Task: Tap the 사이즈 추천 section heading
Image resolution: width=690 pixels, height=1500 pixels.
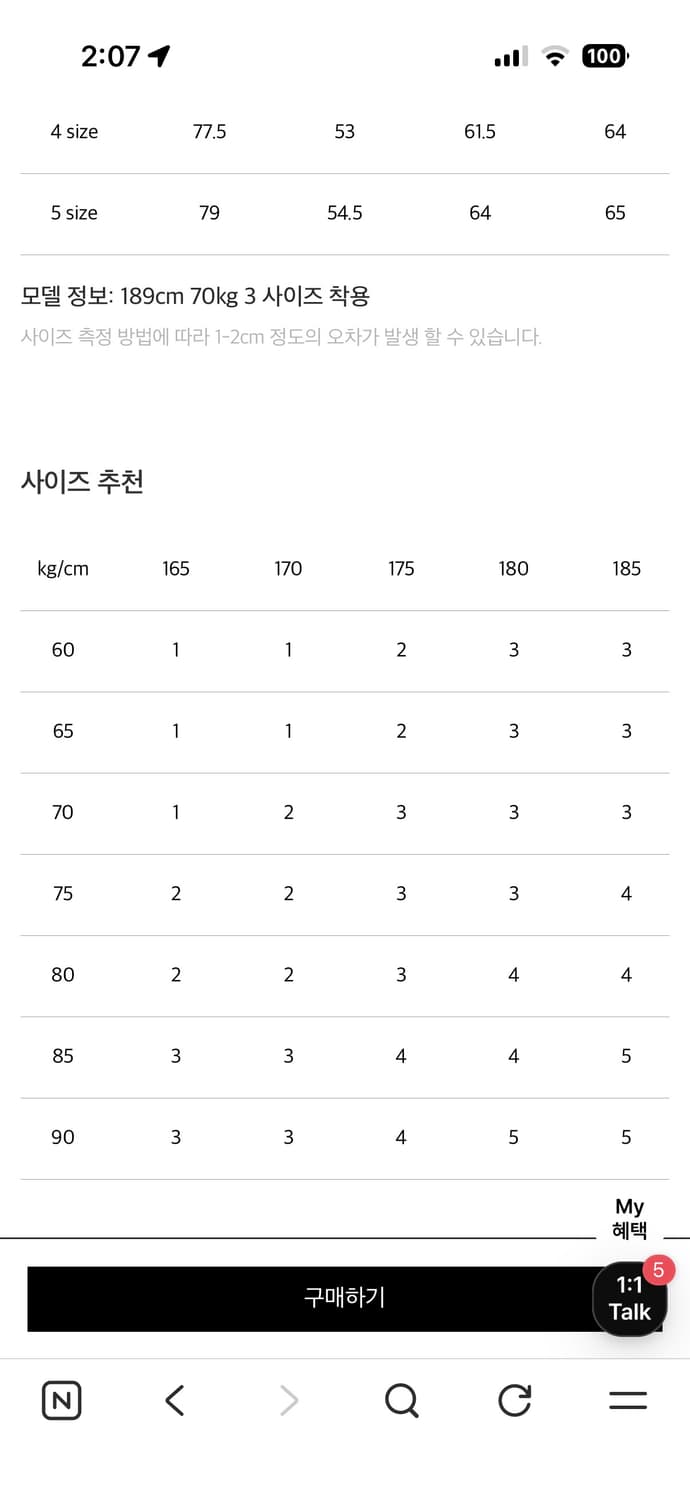Action: click(x=84, y=482)
